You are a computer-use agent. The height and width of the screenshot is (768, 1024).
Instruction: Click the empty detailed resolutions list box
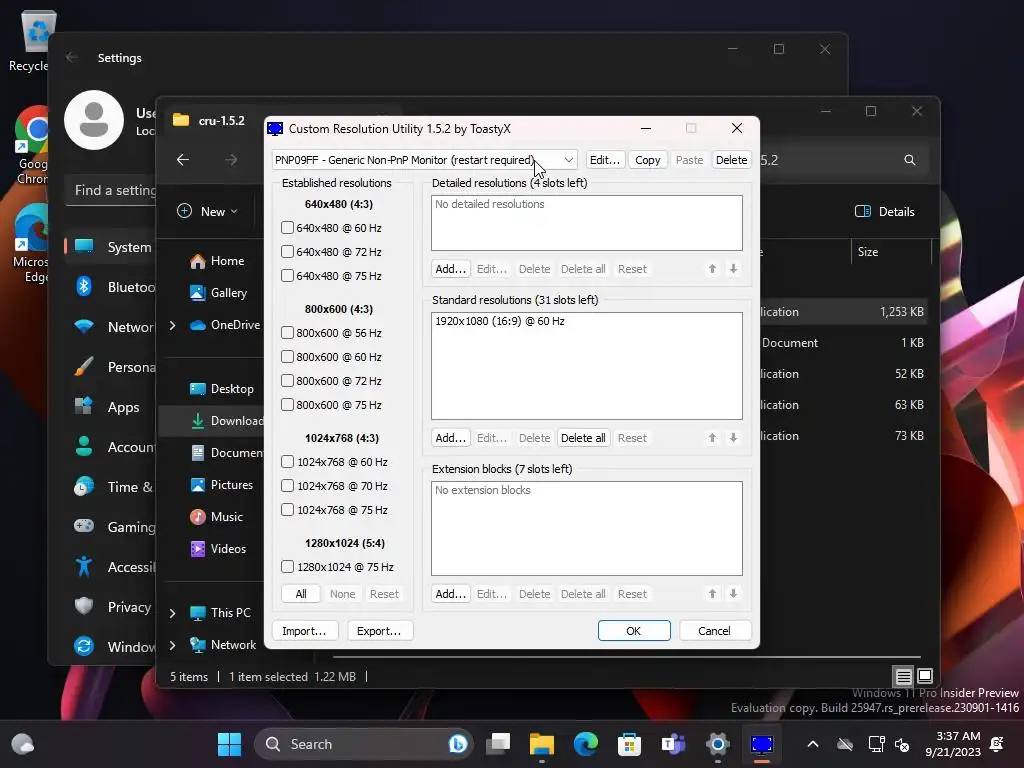[x=586, y=223]
